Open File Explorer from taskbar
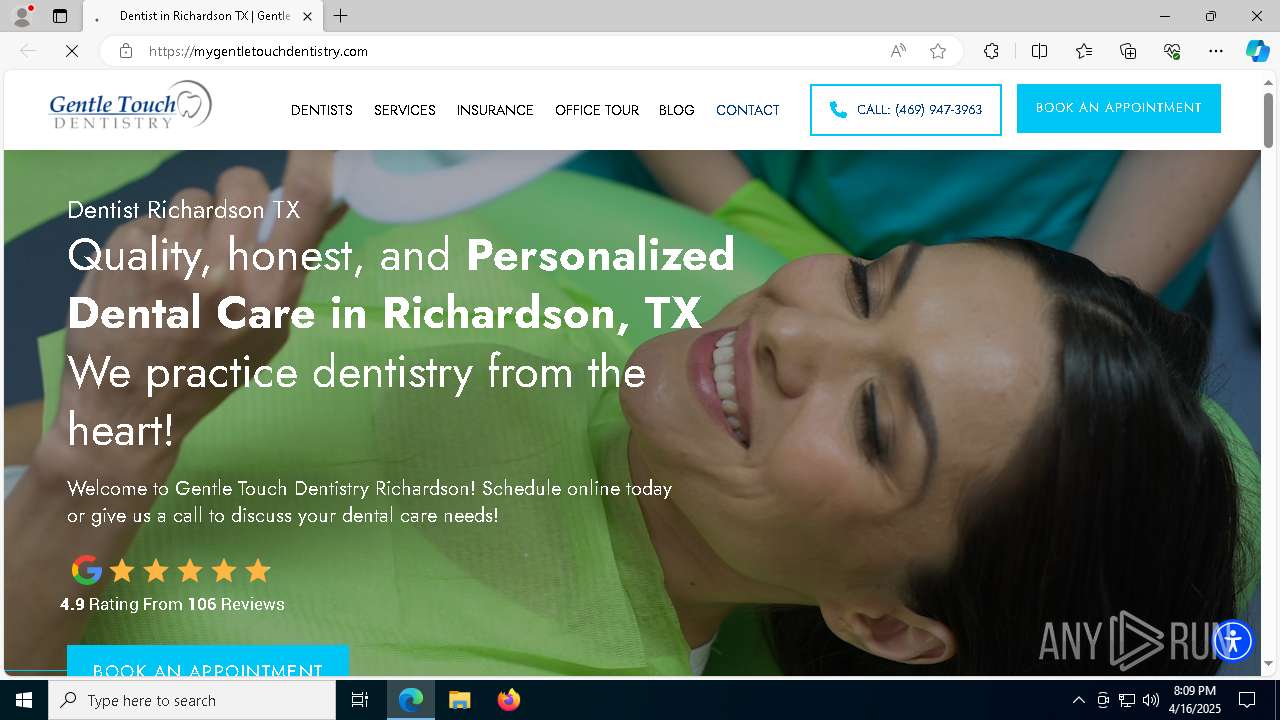This screenshot has width=1280, height=720. coord(459,700)
